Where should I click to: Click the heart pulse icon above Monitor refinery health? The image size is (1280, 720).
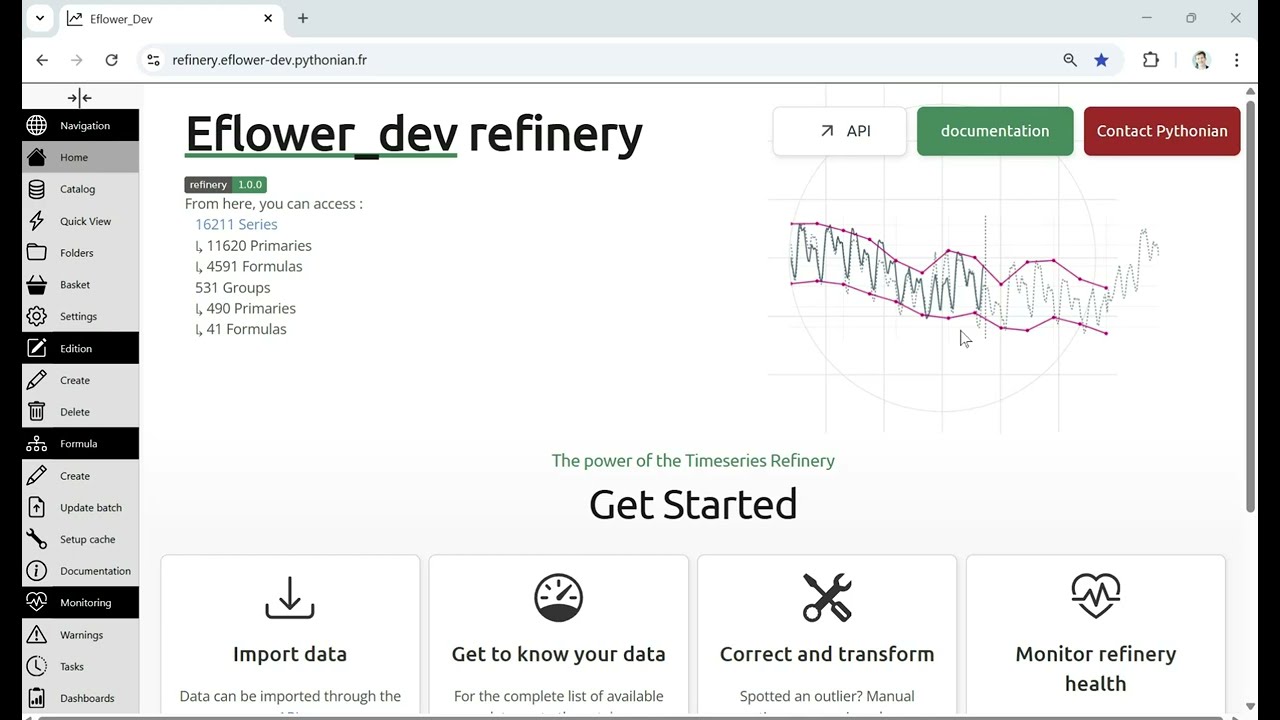[x=1096, y=597]
